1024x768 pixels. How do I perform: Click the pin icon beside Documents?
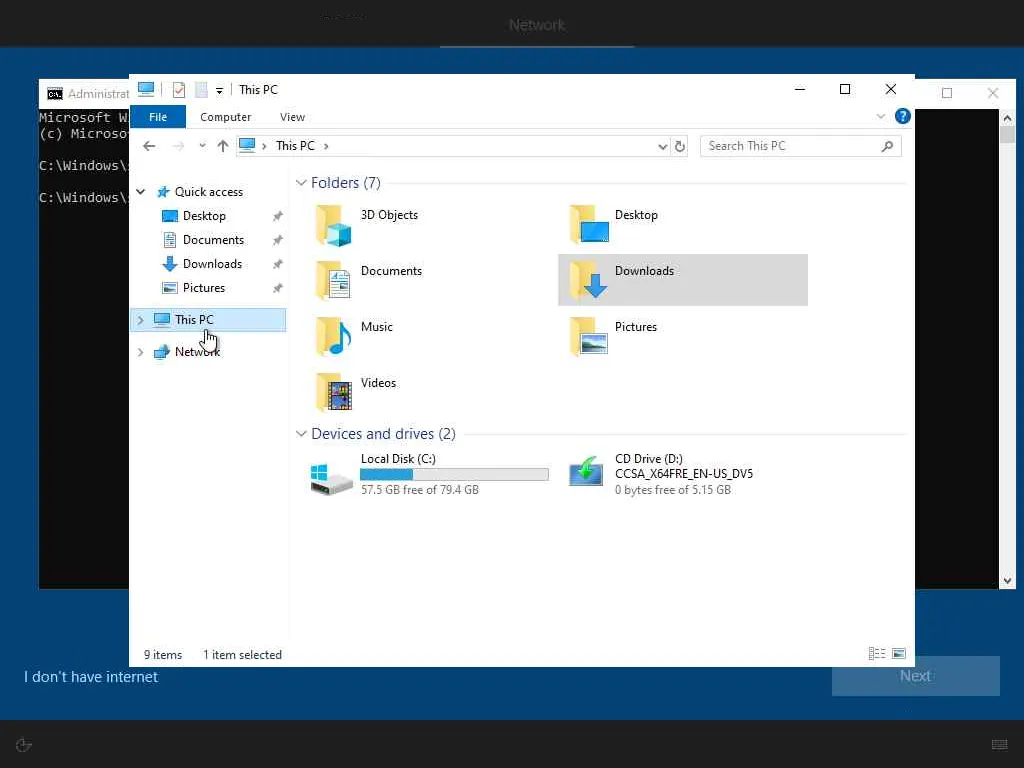point(278,240)
